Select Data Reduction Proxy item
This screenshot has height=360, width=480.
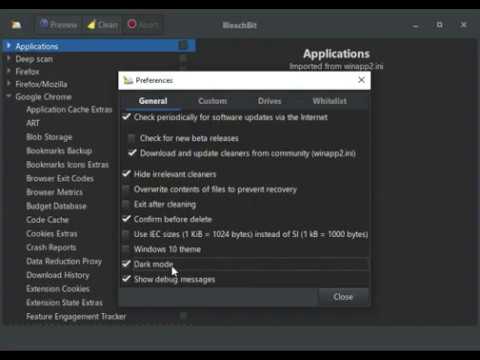[x=64, y=261]
